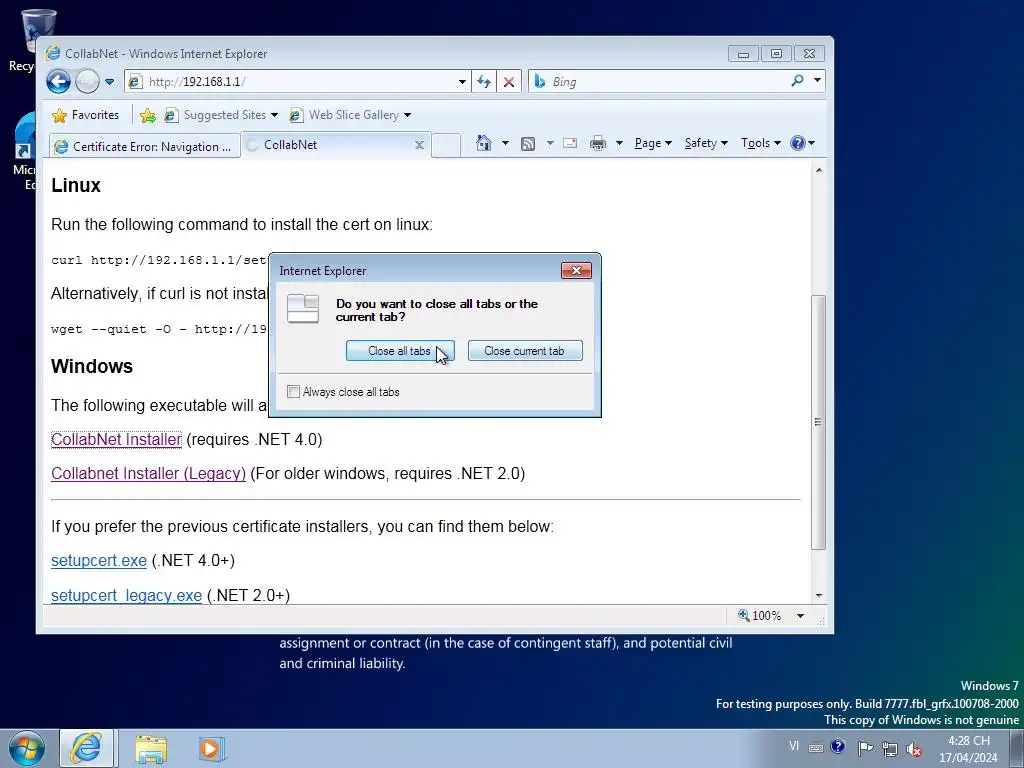Expand the address bar URL history dropdown

click(462, 82)
